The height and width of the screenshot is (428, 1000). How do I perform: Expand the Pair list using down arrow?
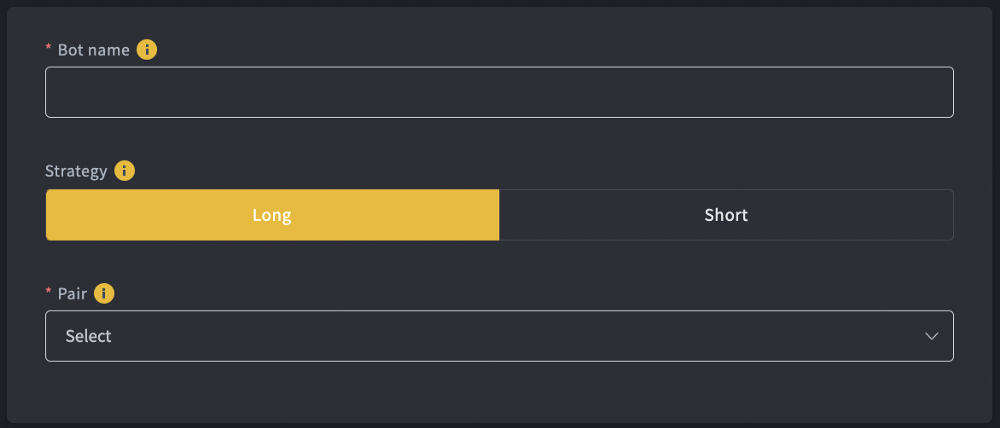[x=931, y=336]
